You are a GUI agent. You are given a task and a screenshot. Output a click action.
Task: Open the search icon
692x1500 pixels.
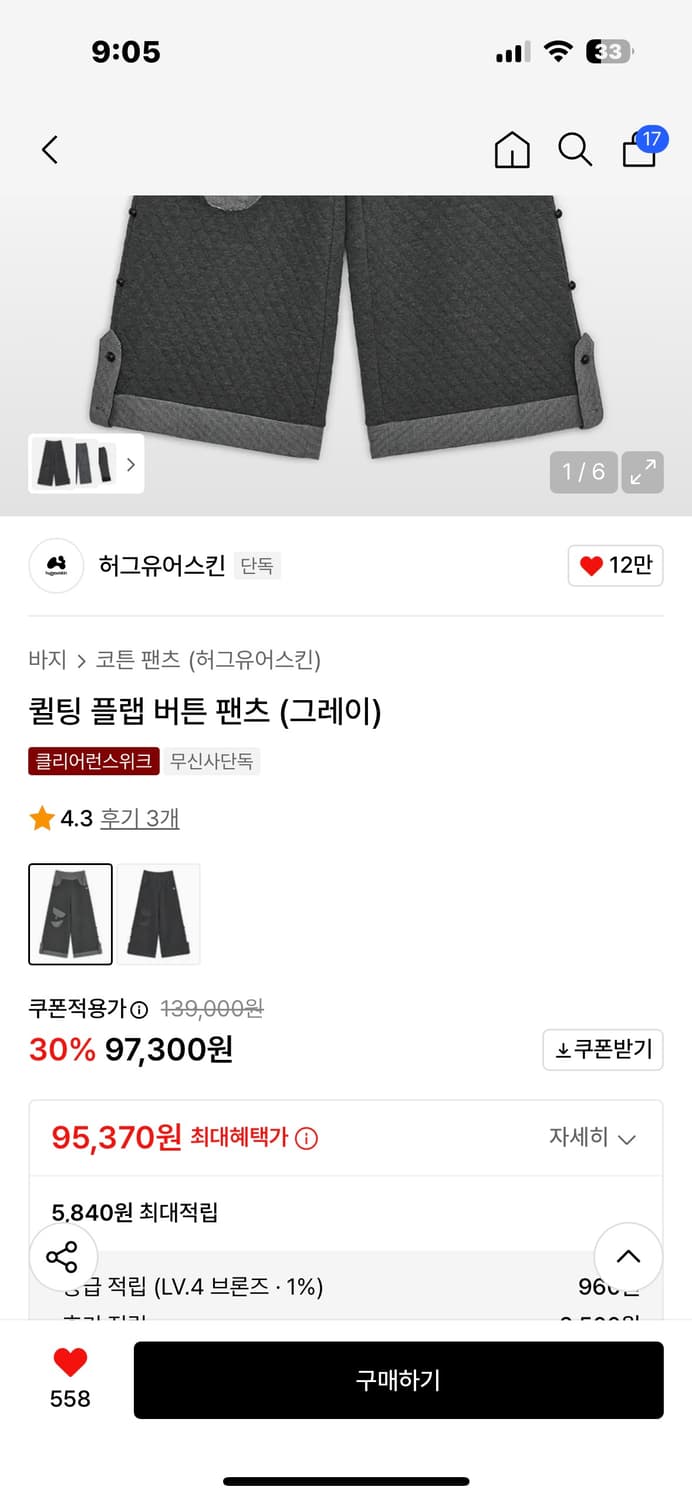pos(575,149)
